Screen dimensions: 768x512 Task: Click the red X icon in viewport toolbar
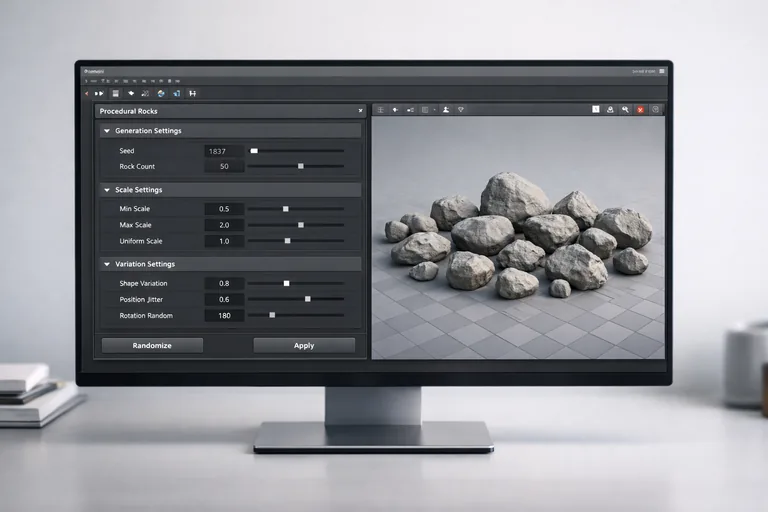(x=640, y=109)
